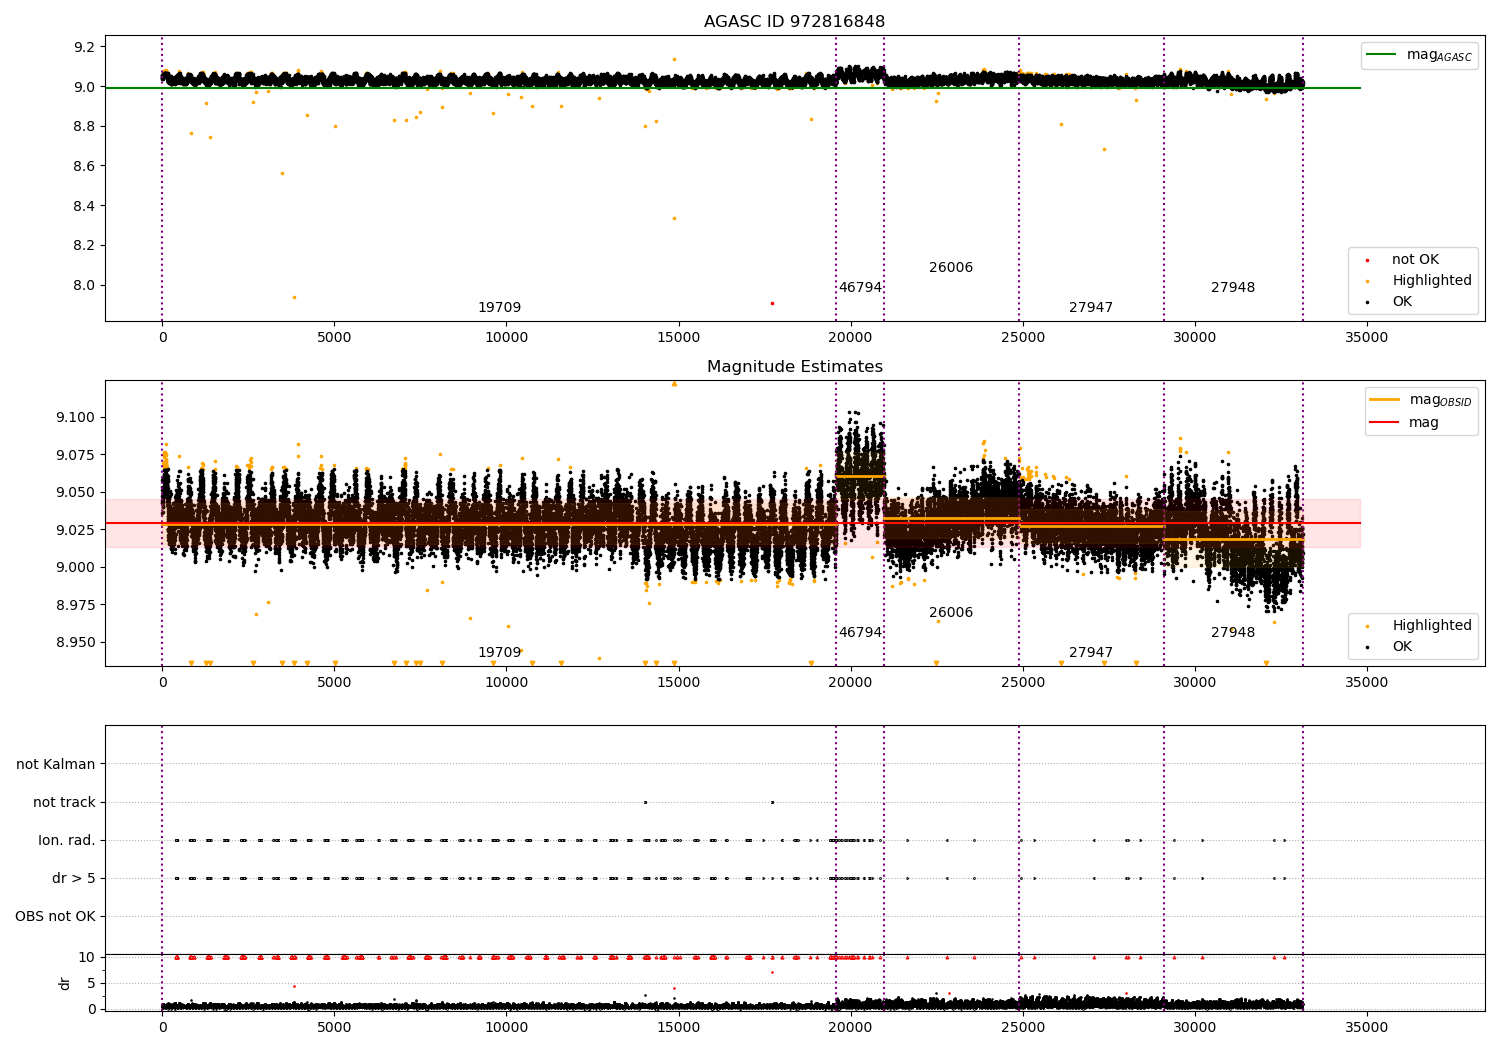
Task: Click the red 'not OK' outlier point near 17700
Action: pyautogui.click(x=772, y=303)
